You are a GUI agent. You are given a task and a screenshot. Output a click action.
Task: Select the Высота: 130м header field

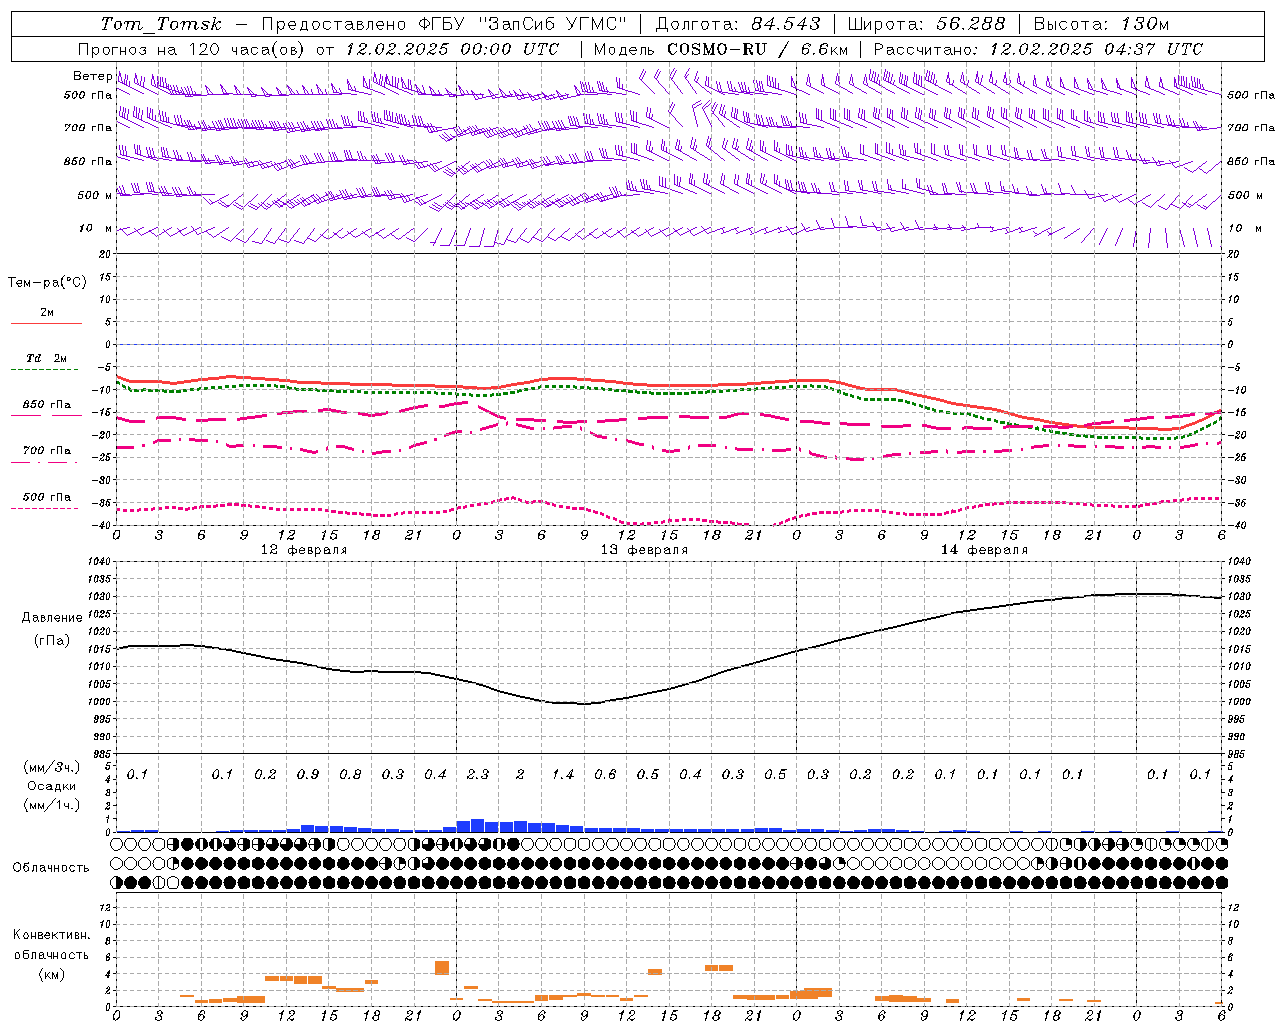coord(1101,24)
